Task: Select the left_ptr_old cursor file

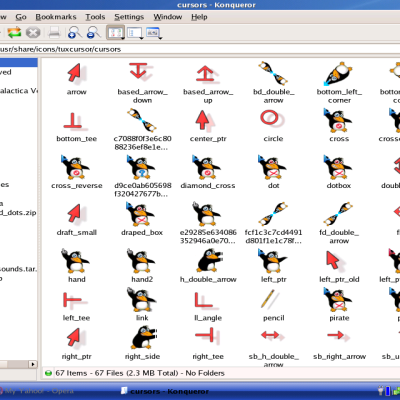Action: point(339,267)
